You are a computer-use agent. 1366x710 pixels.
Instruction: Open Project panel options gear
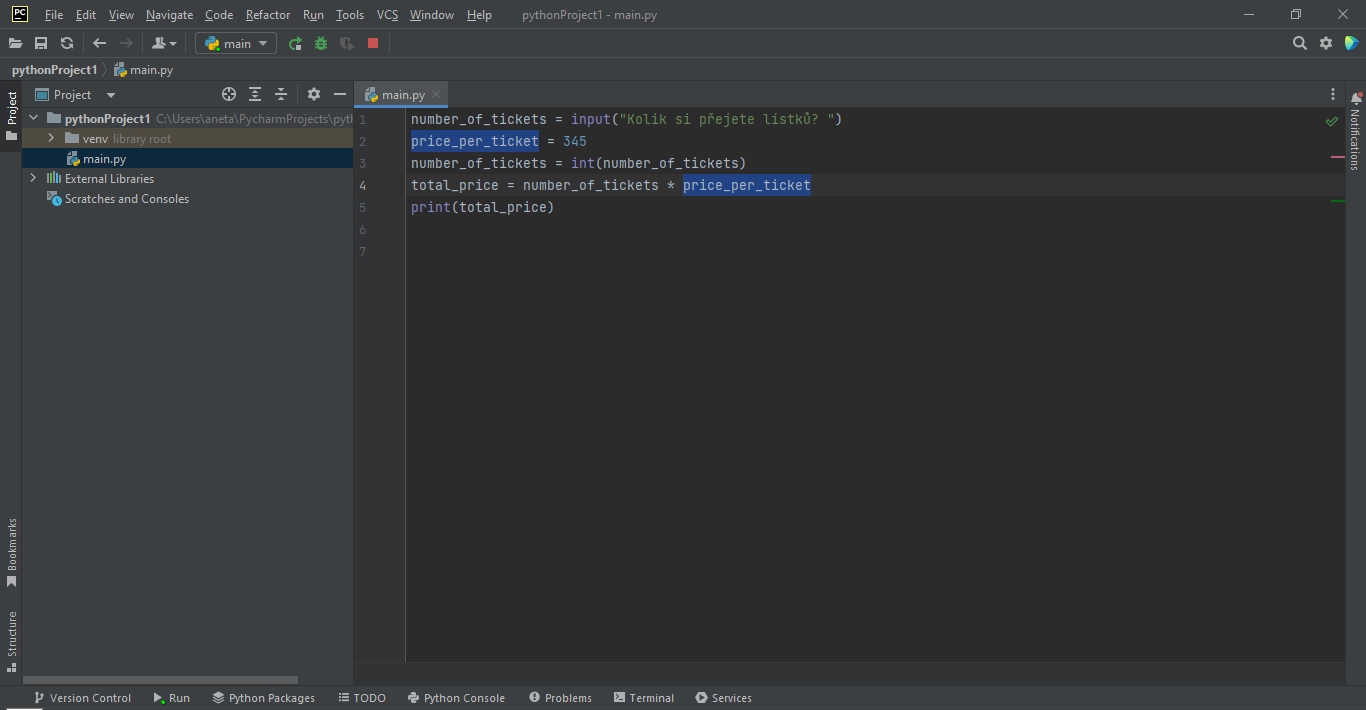314,93
